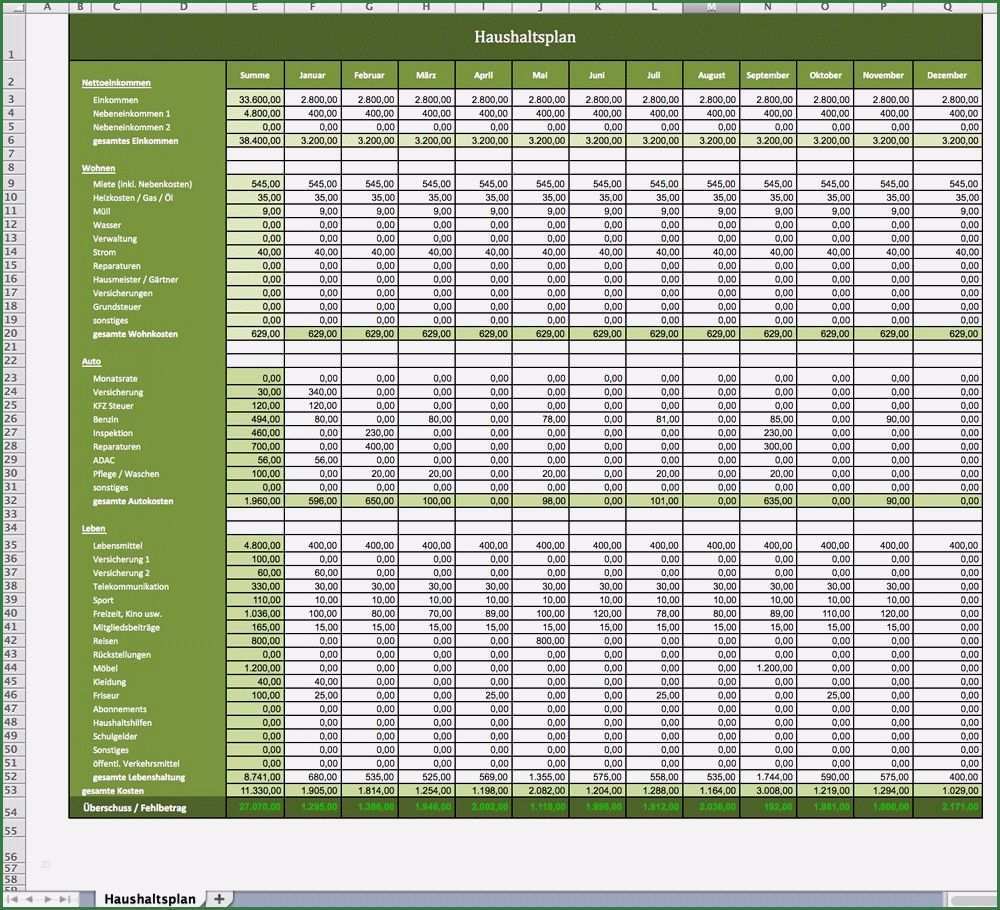This screenshot has height=910, width=1000.
Task: Select the Wohnen section heading
Action: pos(98,169)
